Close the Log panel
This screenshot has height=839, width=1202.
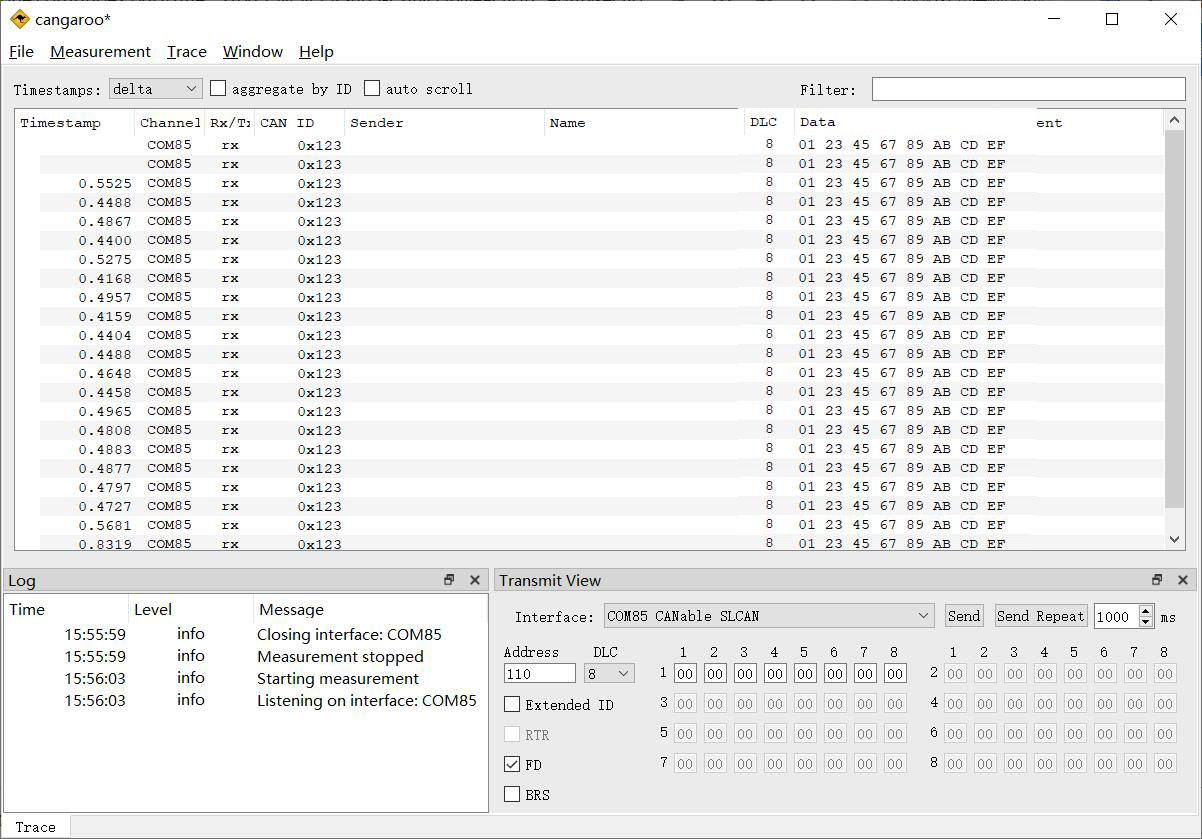pyautogui.click(x=474, y=580)
